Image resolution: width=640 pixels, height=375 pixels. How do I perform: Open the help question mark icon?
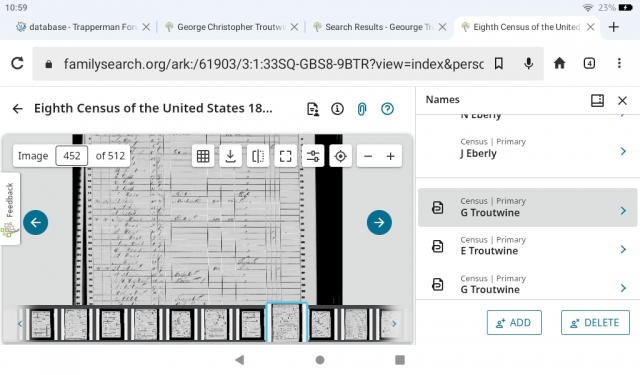(x=387, y=109)
